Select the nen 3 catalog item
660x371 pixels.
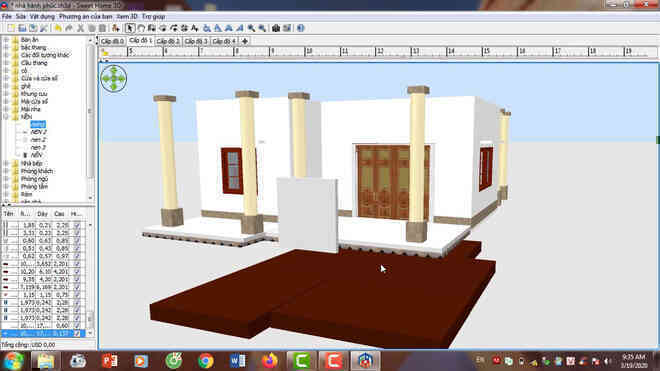38,147
